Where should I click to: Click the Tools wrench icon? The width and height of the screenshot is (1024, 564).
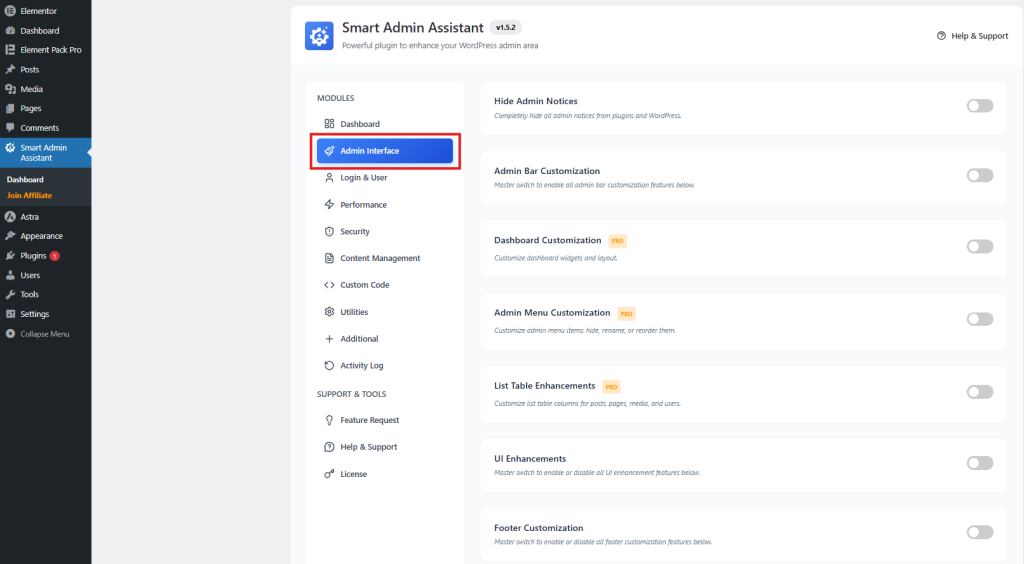10,294
